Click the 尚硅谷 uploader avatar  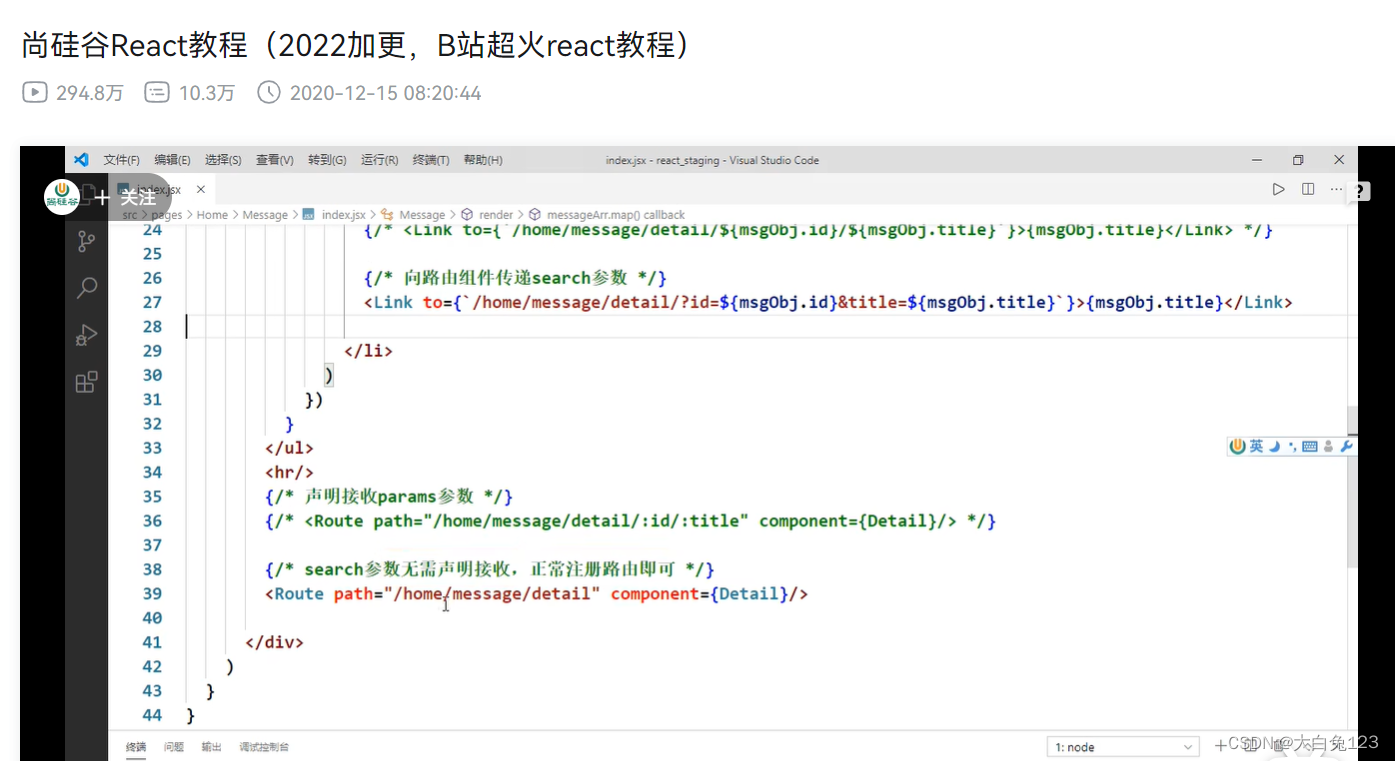point(62,197)
